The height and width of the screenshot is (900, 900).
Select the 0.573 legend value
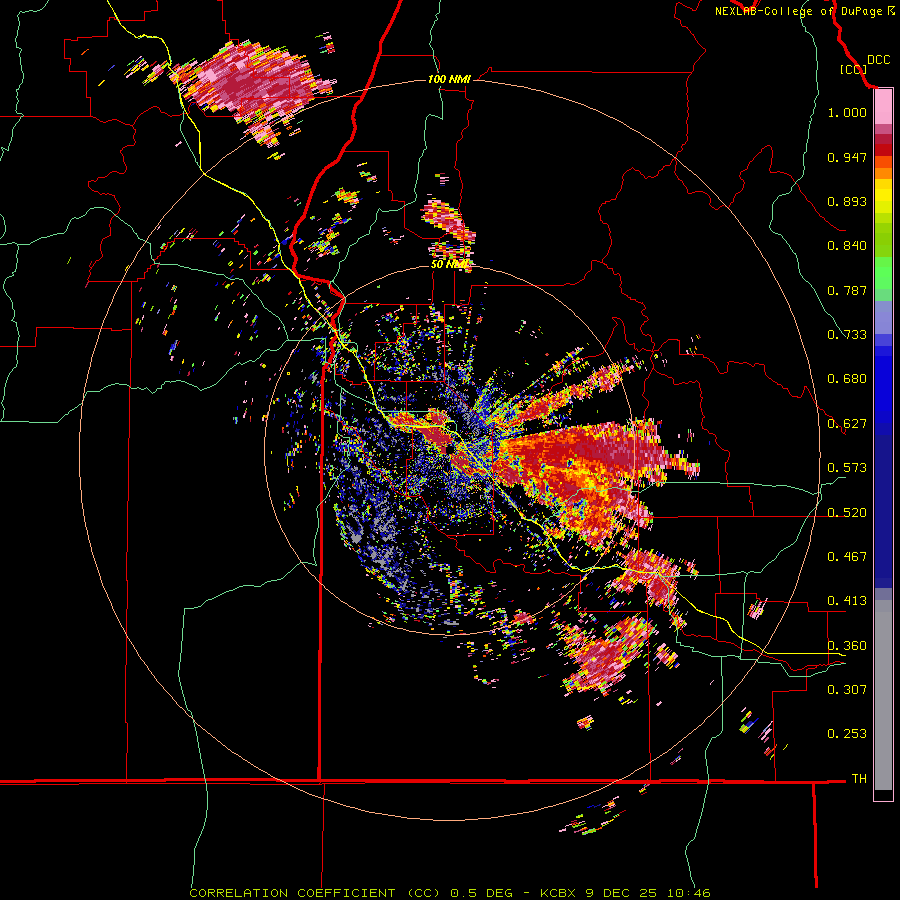tap(847, 468)
